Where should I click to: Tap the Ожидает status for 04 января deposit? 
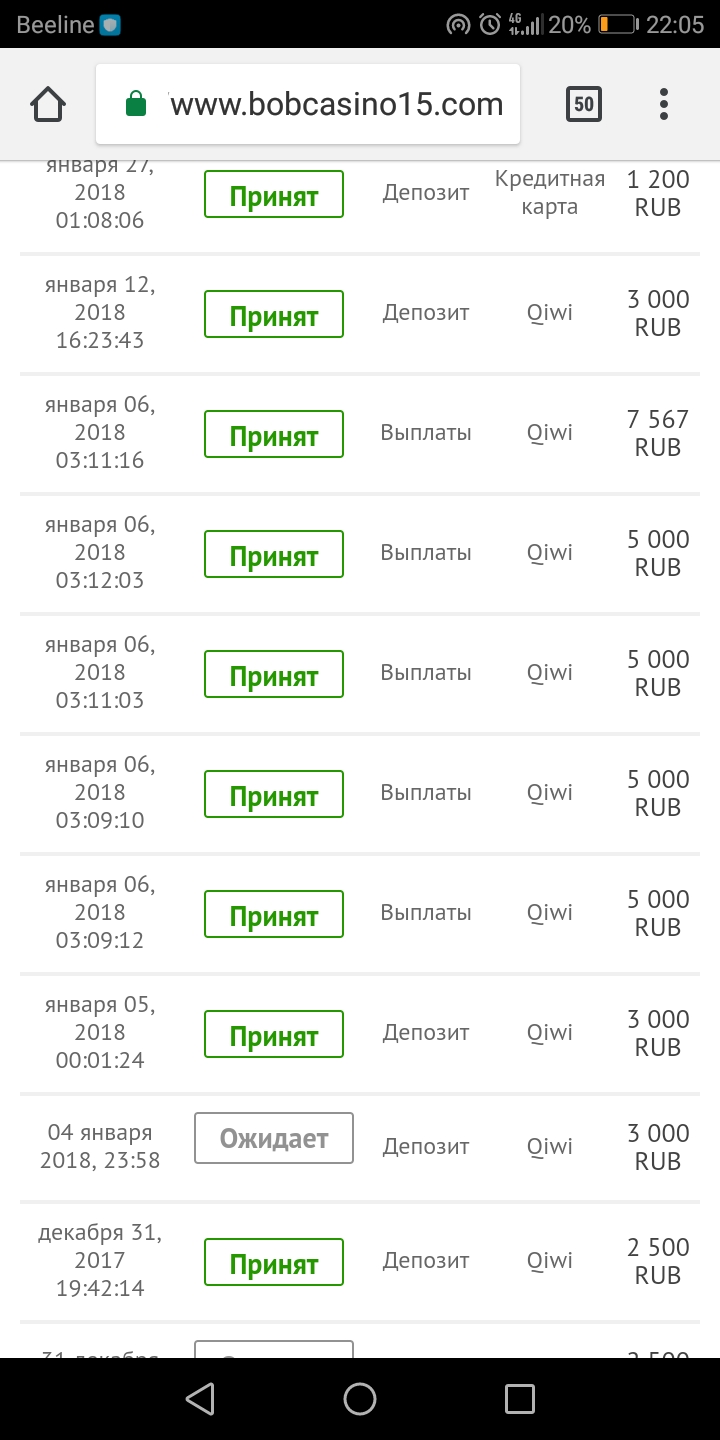pos(274,1138)
